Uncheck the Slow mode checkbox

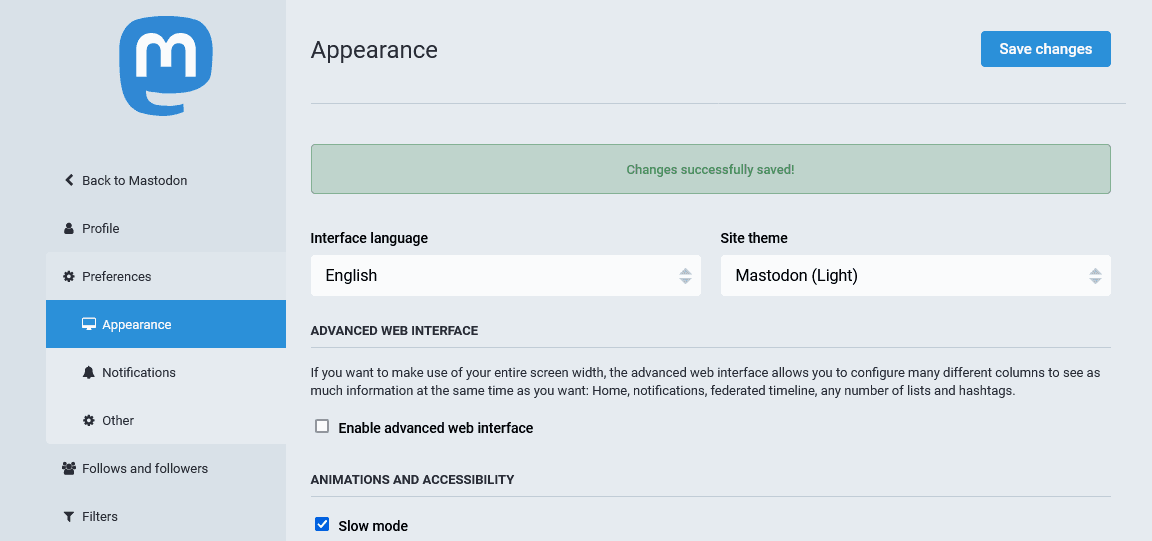pos(322,524)
